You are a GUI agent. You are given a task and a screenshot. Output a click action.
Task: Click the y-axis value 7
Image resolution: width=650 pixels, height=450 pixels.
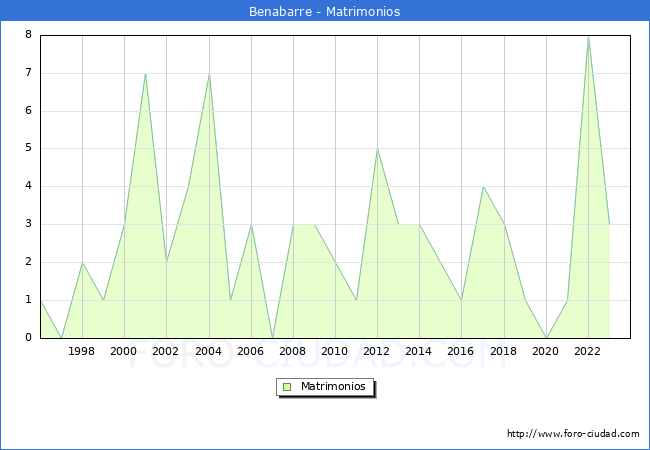coord(29,73)
